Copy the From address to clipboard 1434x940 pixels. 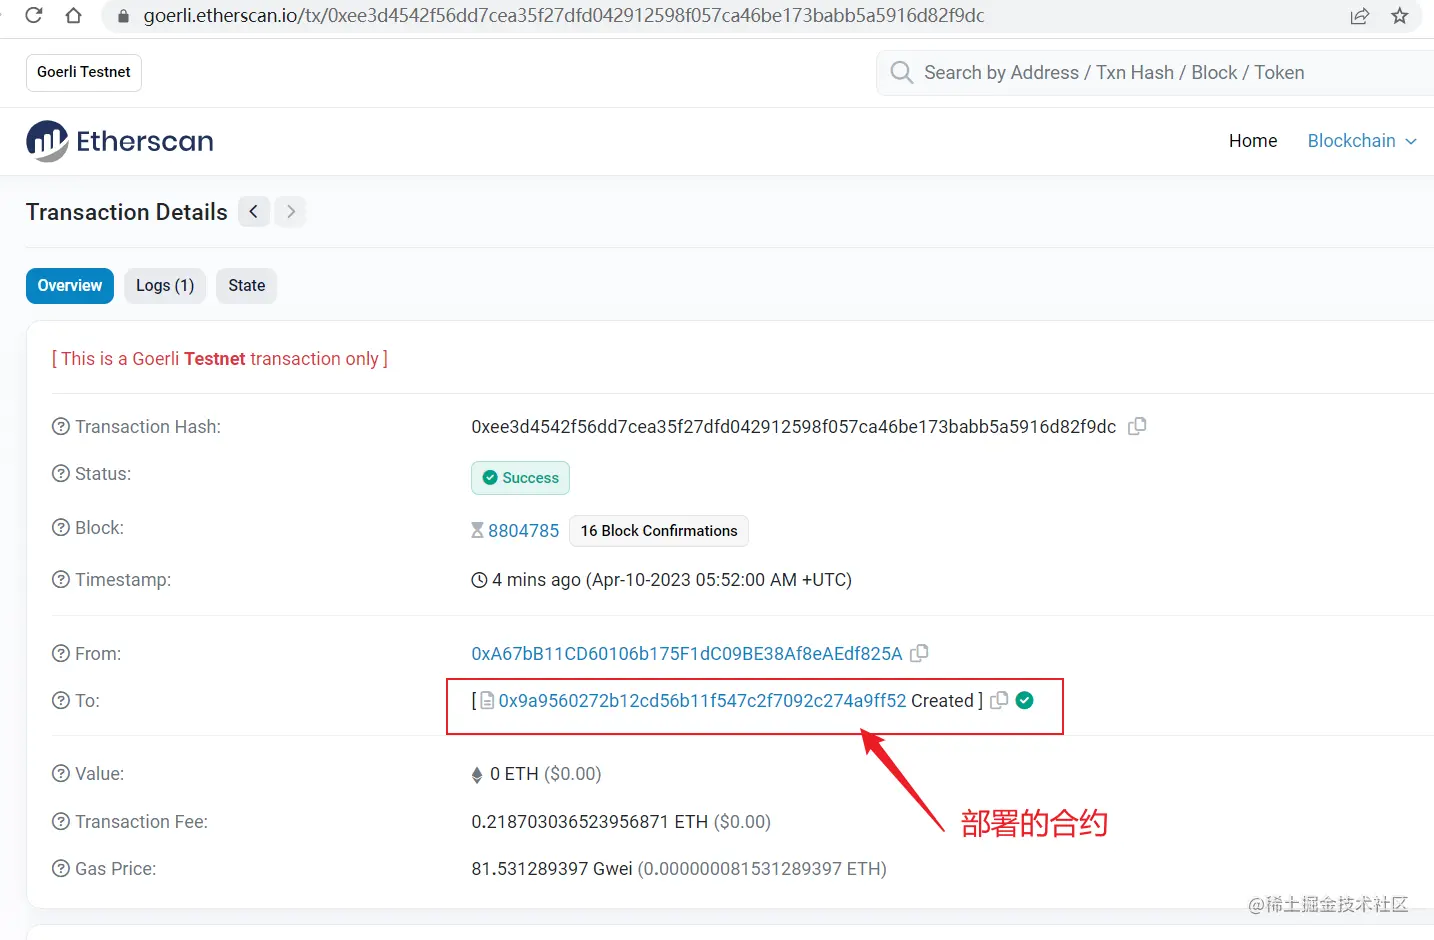(919, 653)
